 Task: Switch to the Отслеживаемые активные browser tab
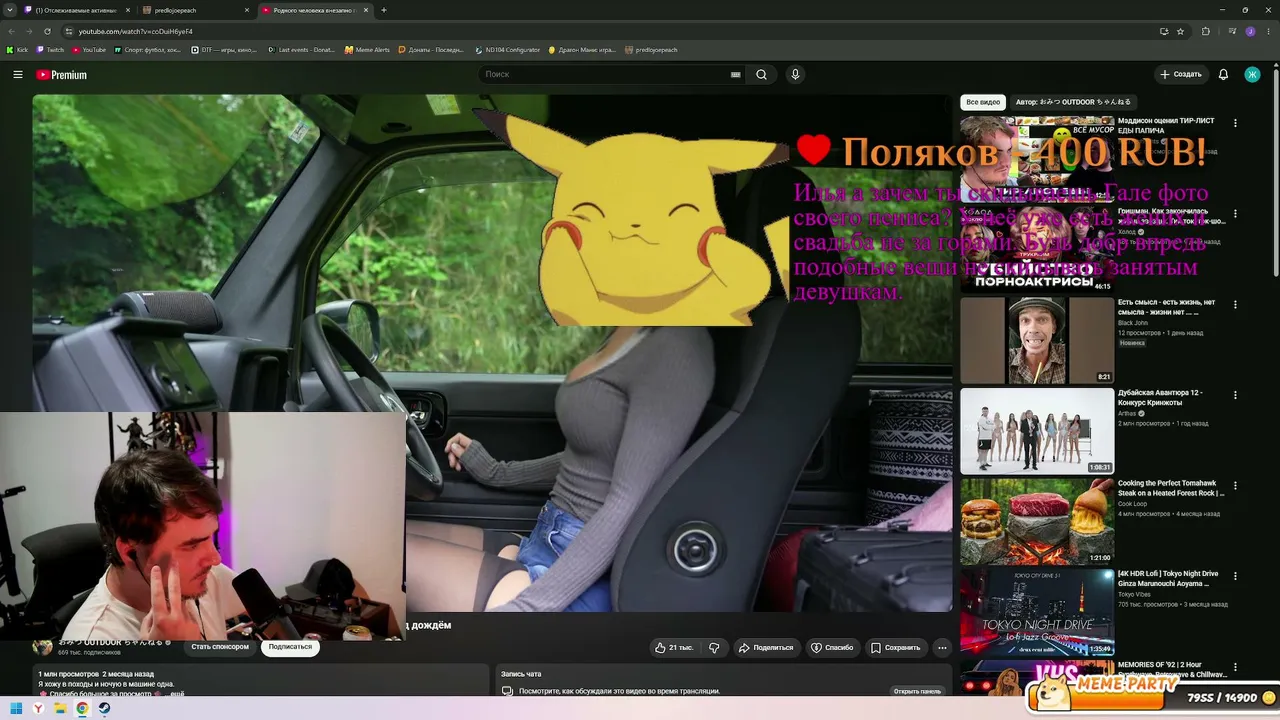(78, 10)
